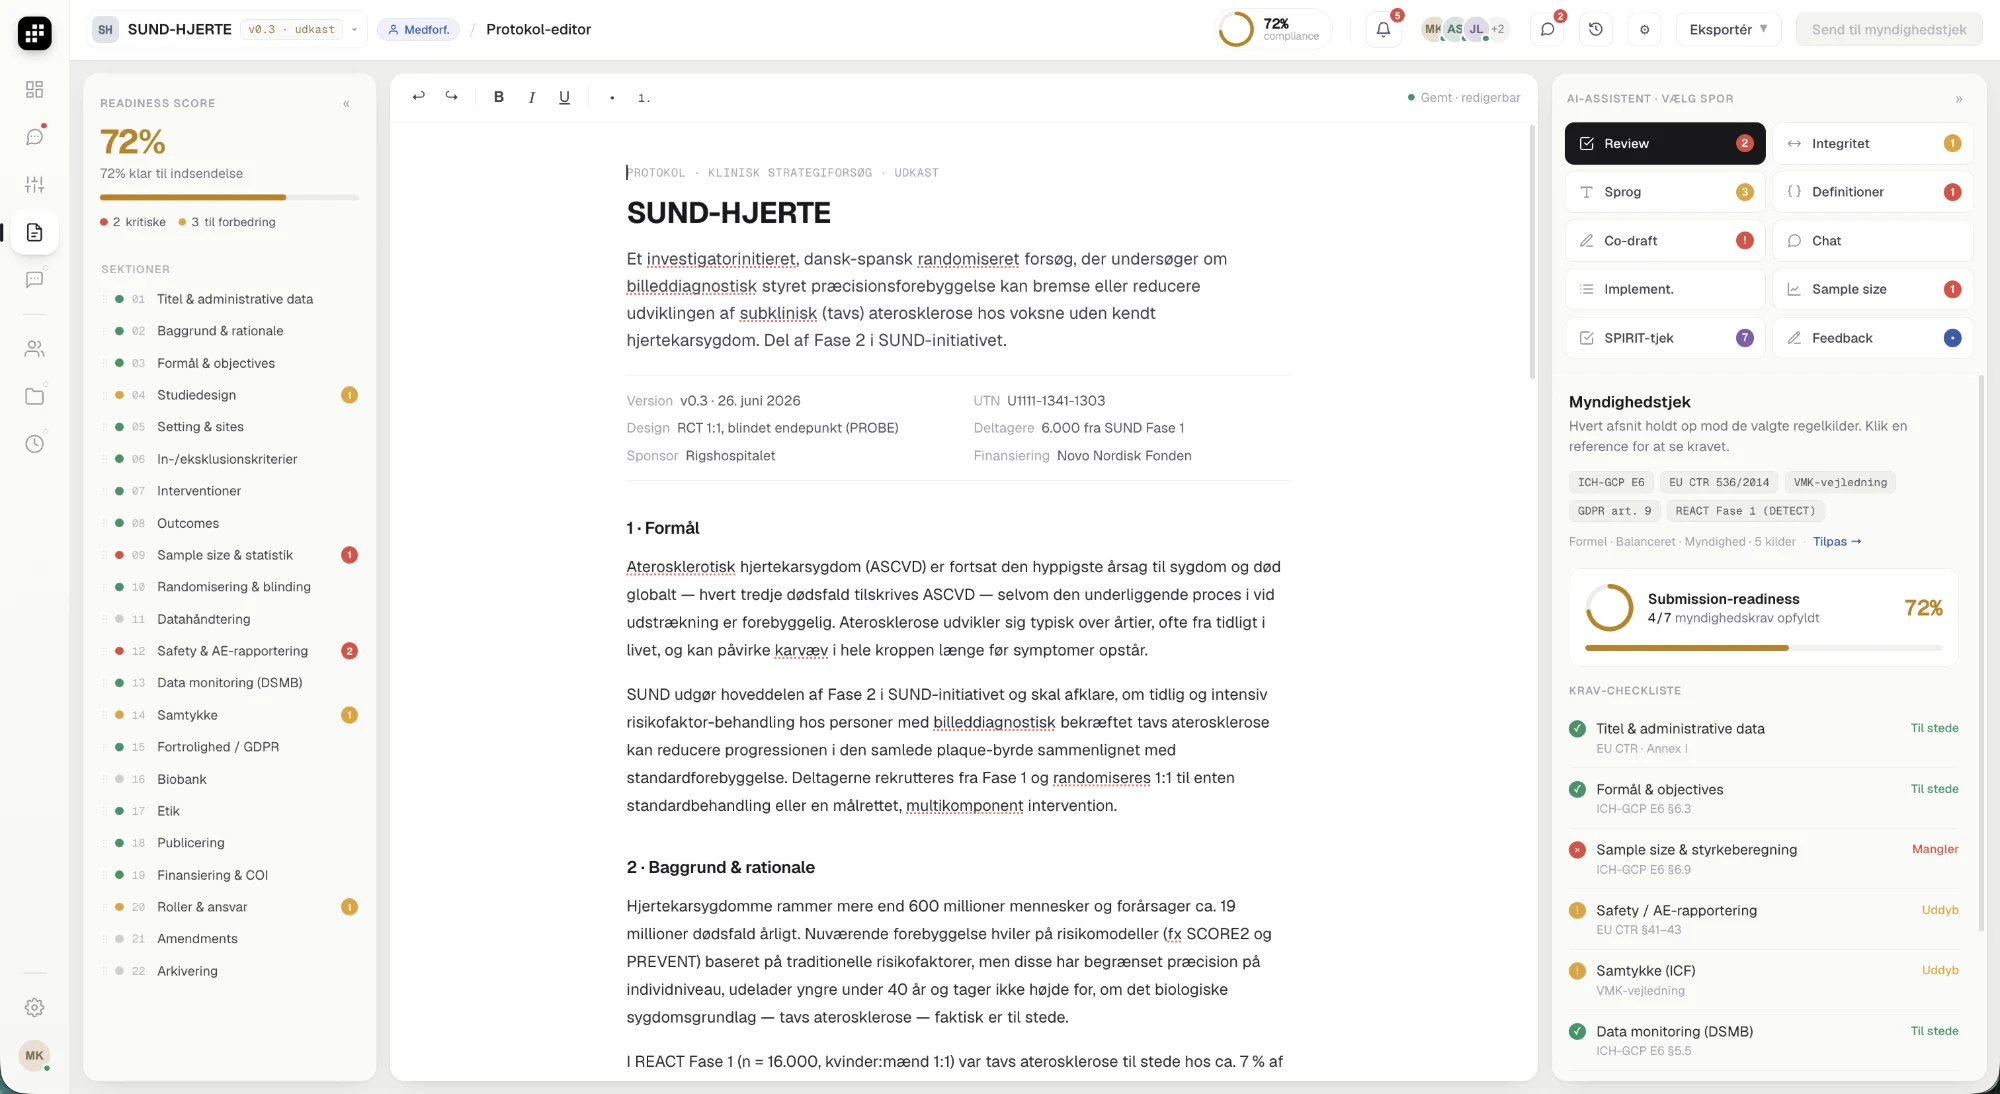Select the Definitioner track

pyautogui.click(x=1872, y=192)
